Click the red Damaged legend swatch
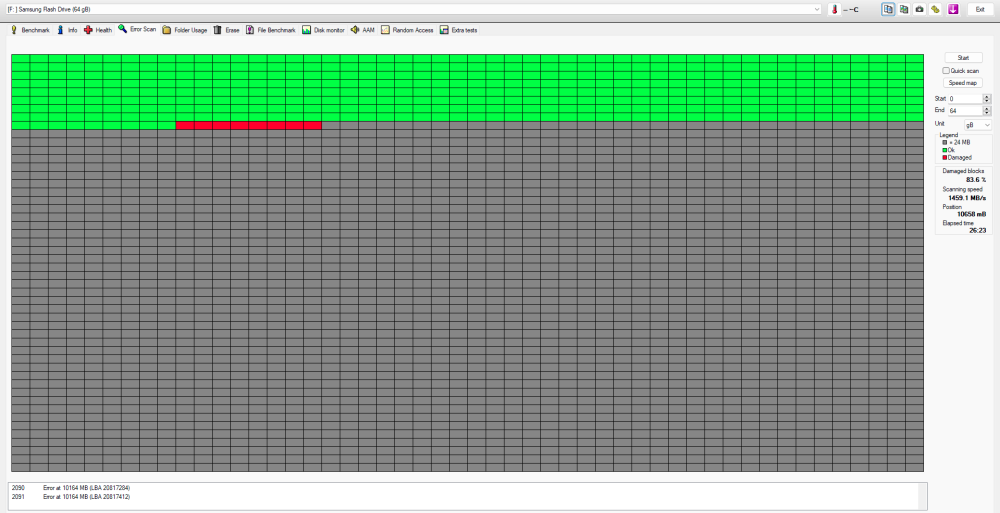Image resolution: width=1000 pixels, height=513 pixels. click(945, 158)
